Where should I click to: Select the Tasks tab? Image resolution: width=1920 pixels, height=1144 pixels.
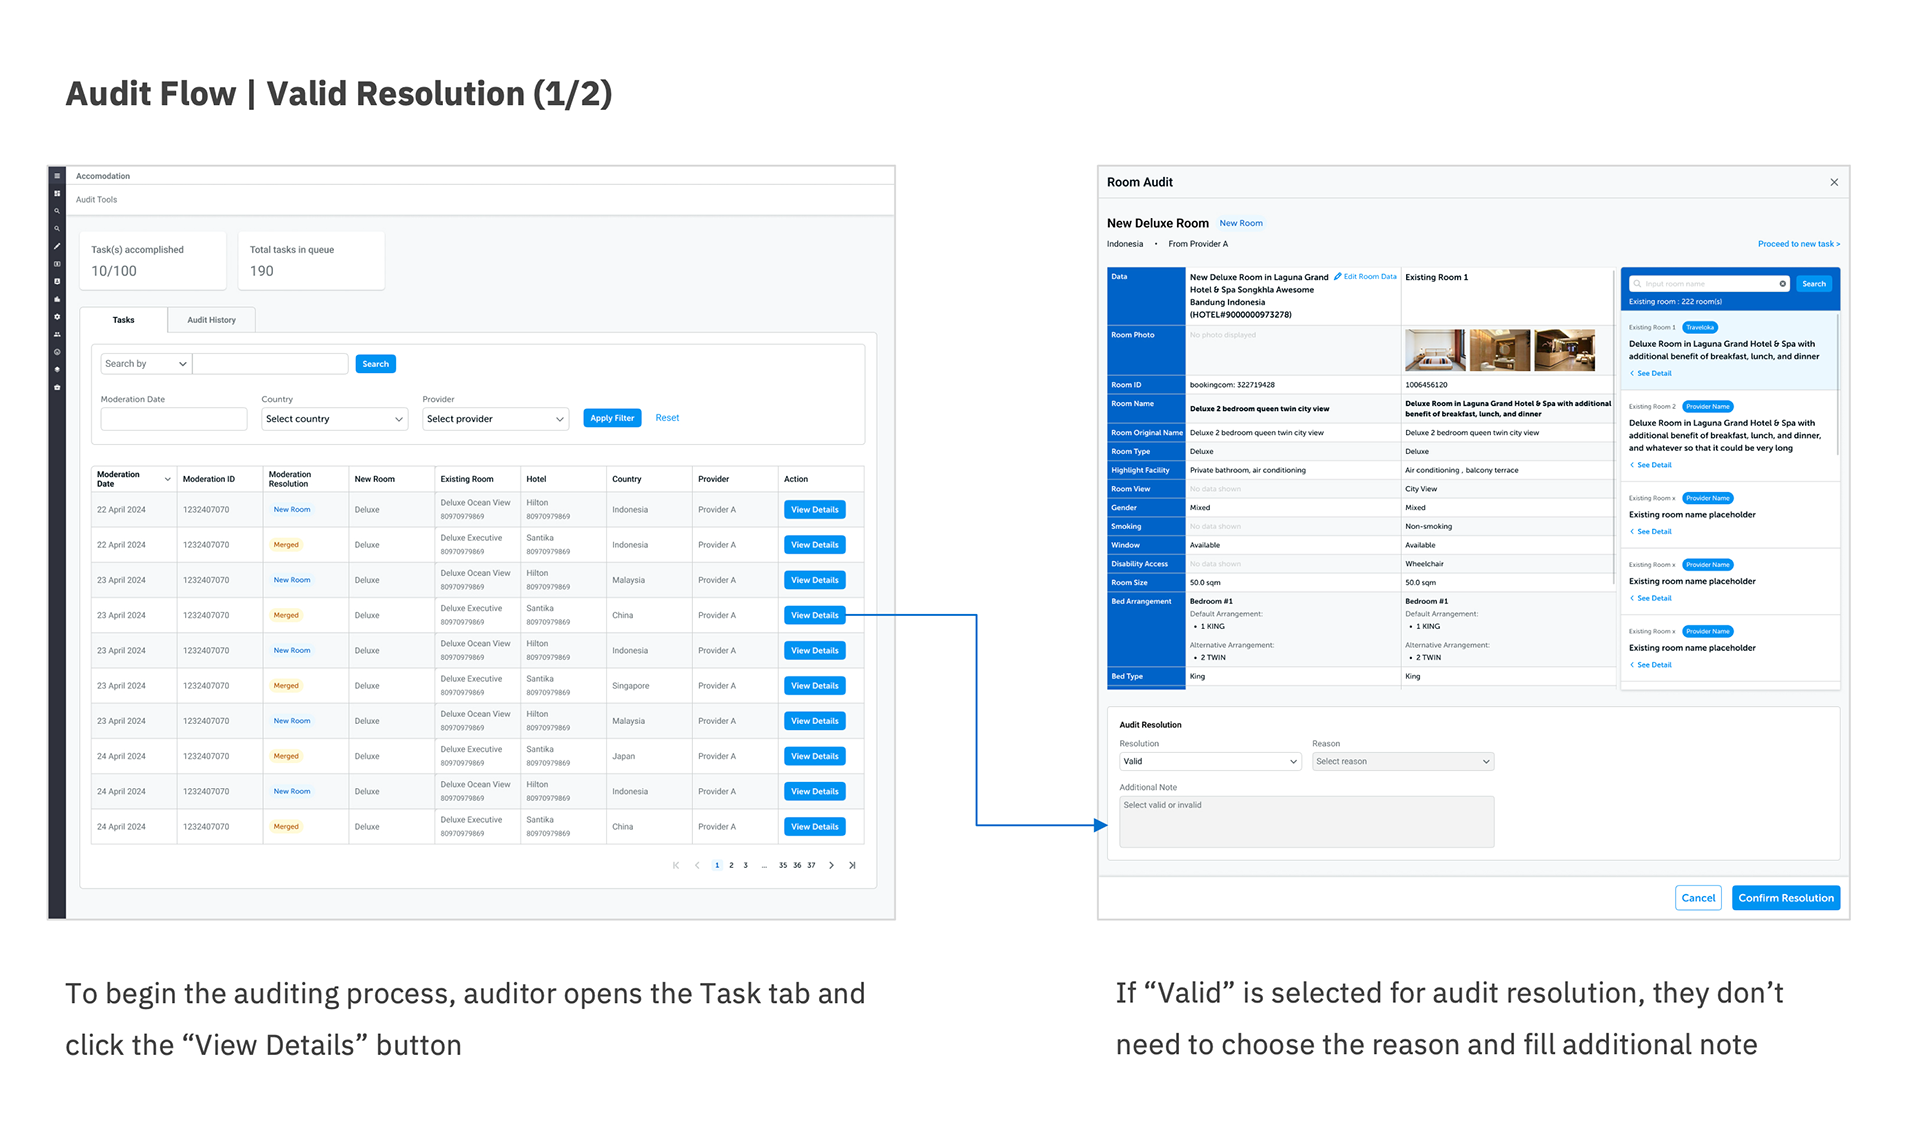click(123, 320)
